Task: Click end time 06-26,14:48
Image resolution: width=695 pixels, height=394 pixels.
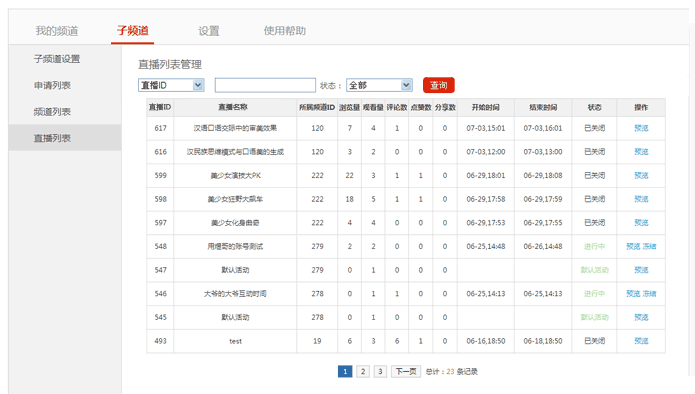Action: tap(543, 246)
